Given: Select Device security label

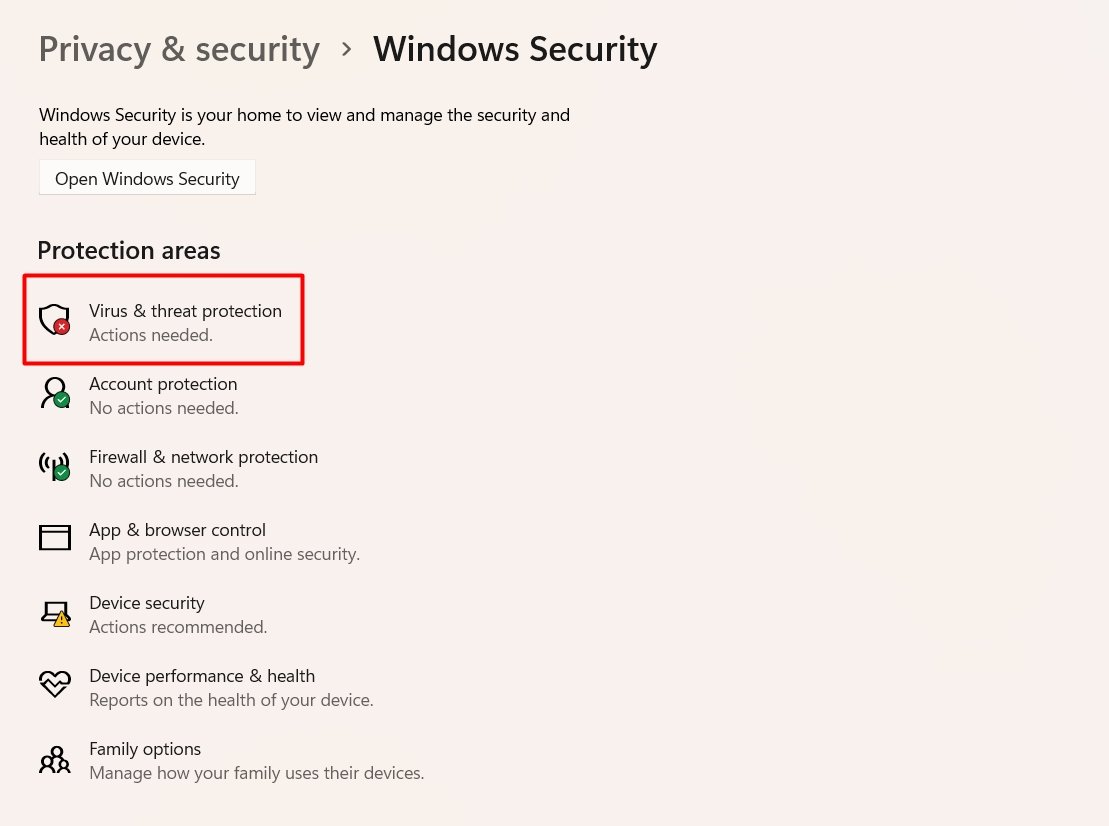Looking at the screenshot, I should pos(147,603).
